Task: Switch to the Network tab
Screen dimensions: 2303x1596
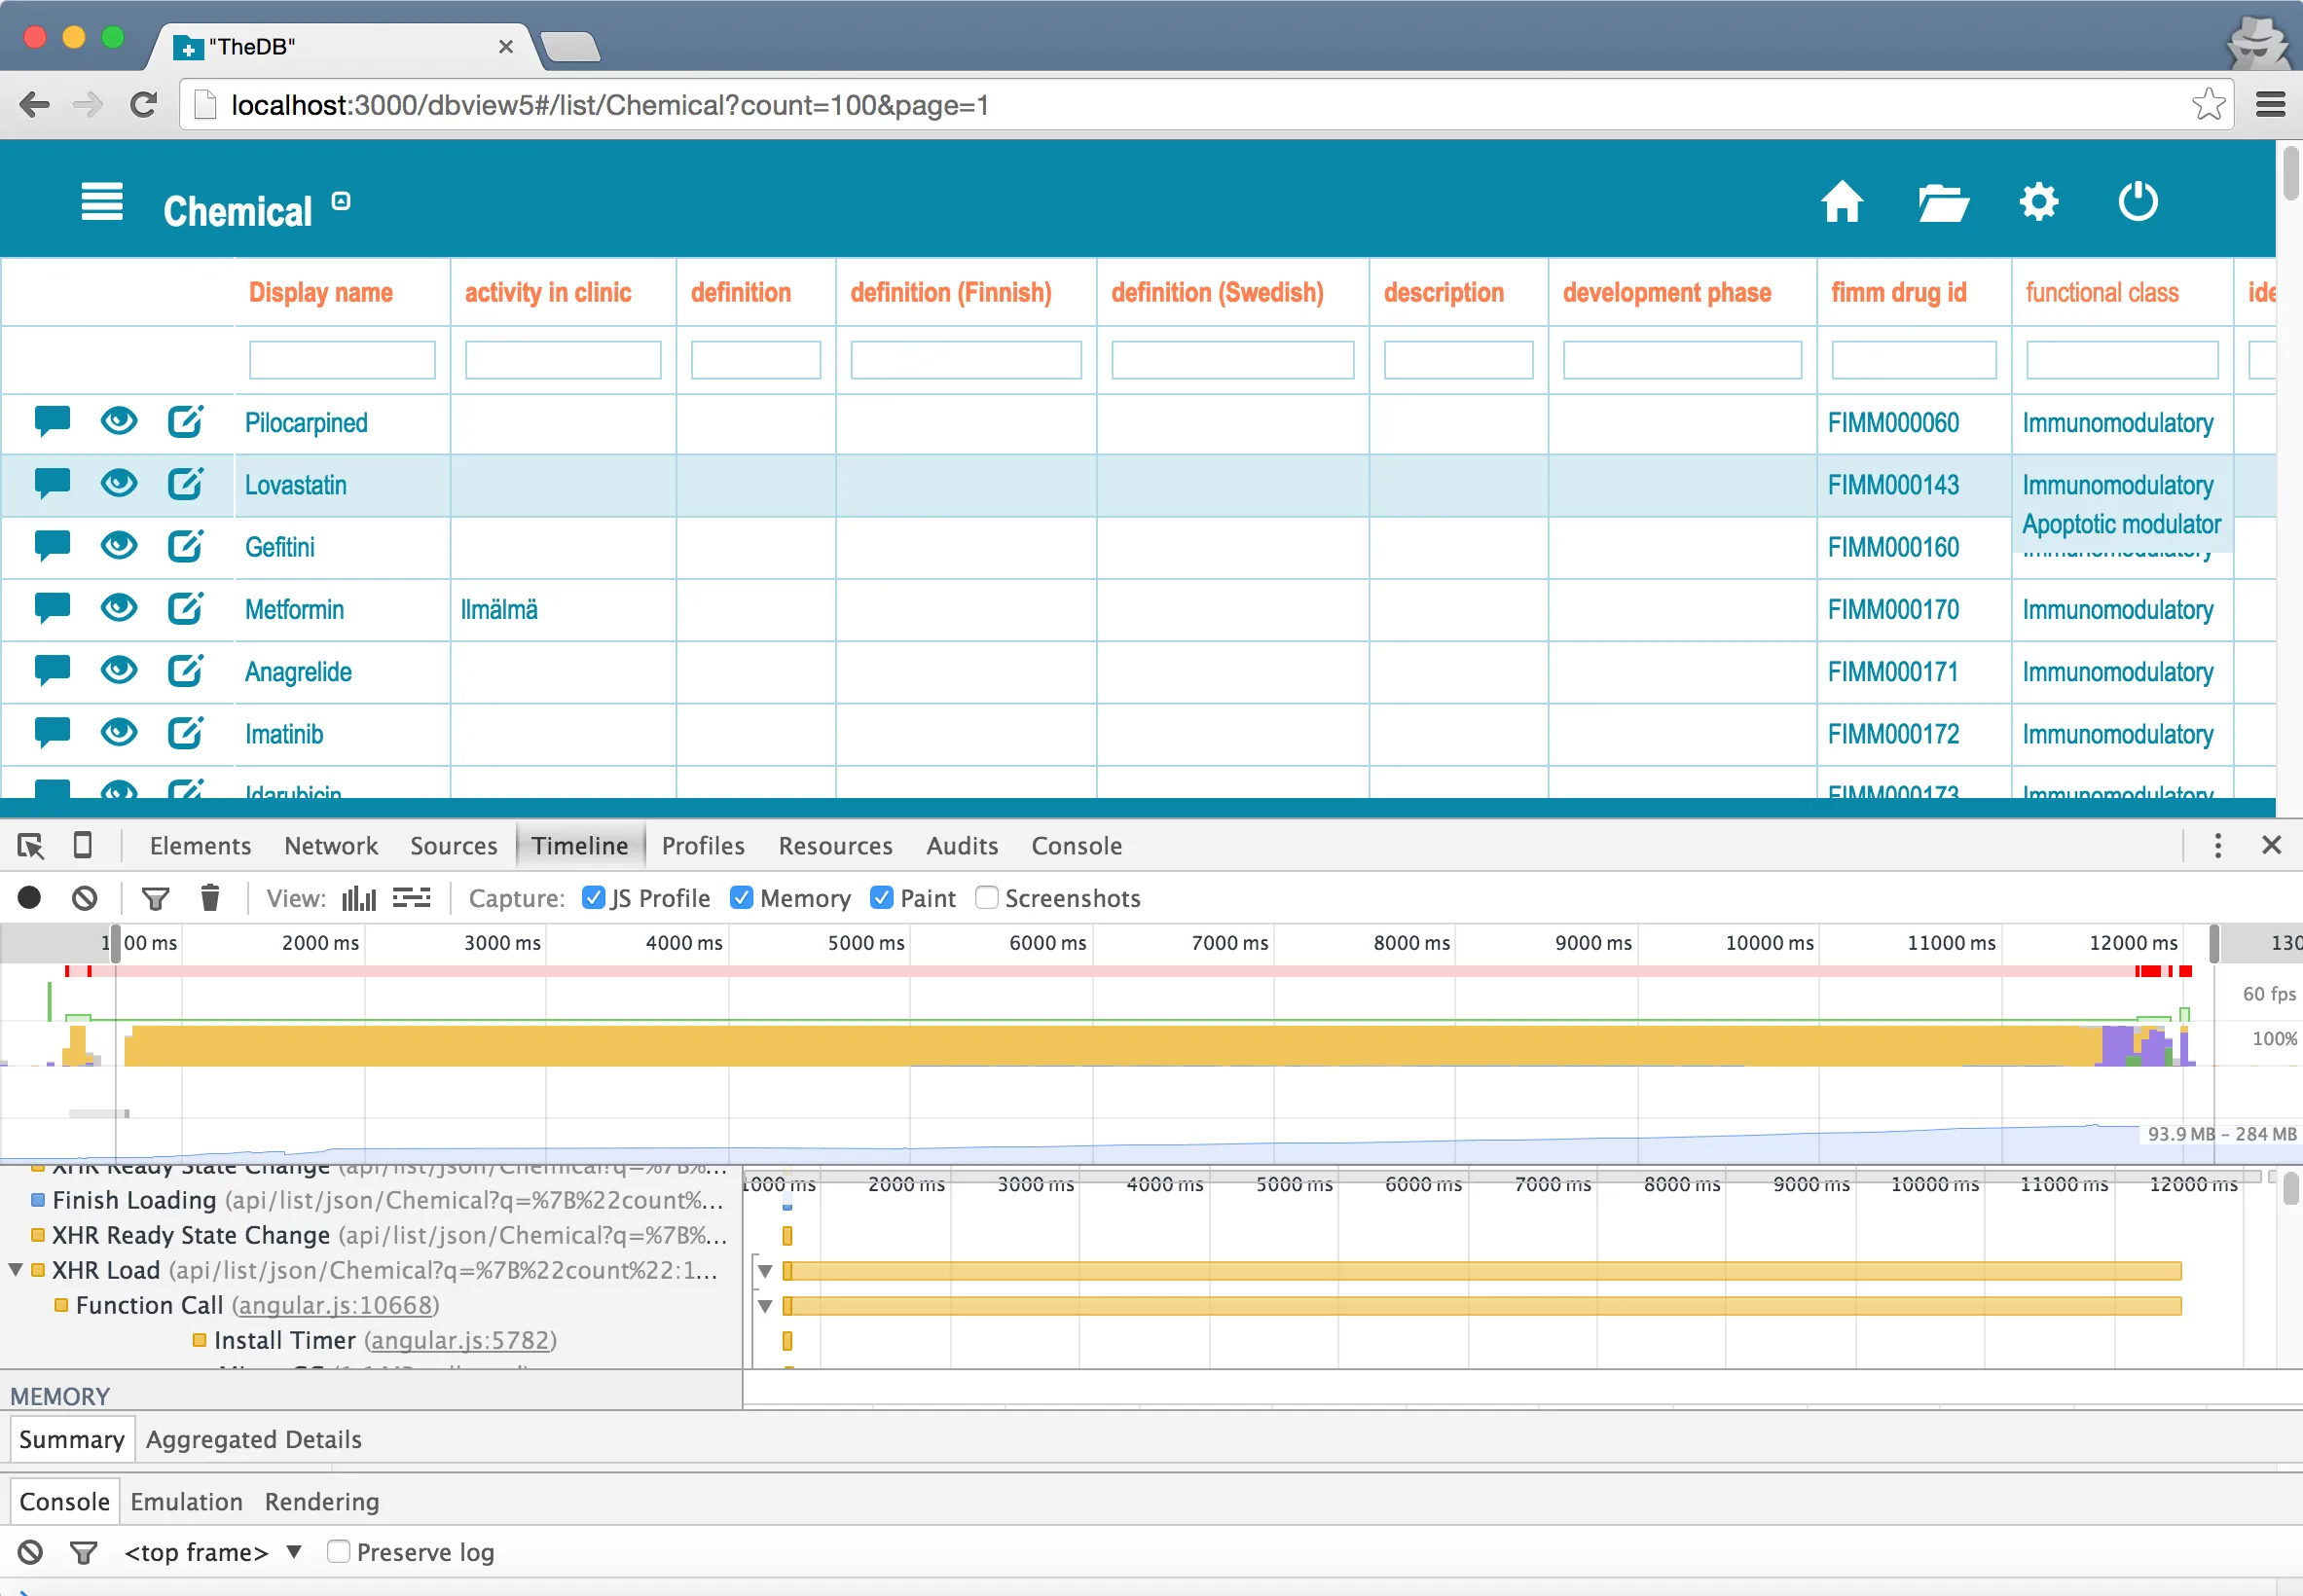Action: pos(331,846)
